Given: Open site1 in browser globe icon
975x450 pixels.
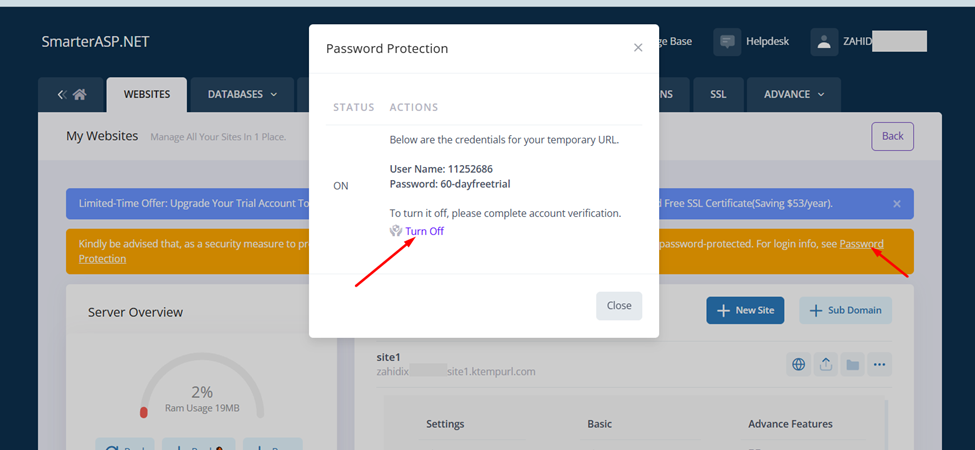Looking at the screenshot, I should point(798,365).
